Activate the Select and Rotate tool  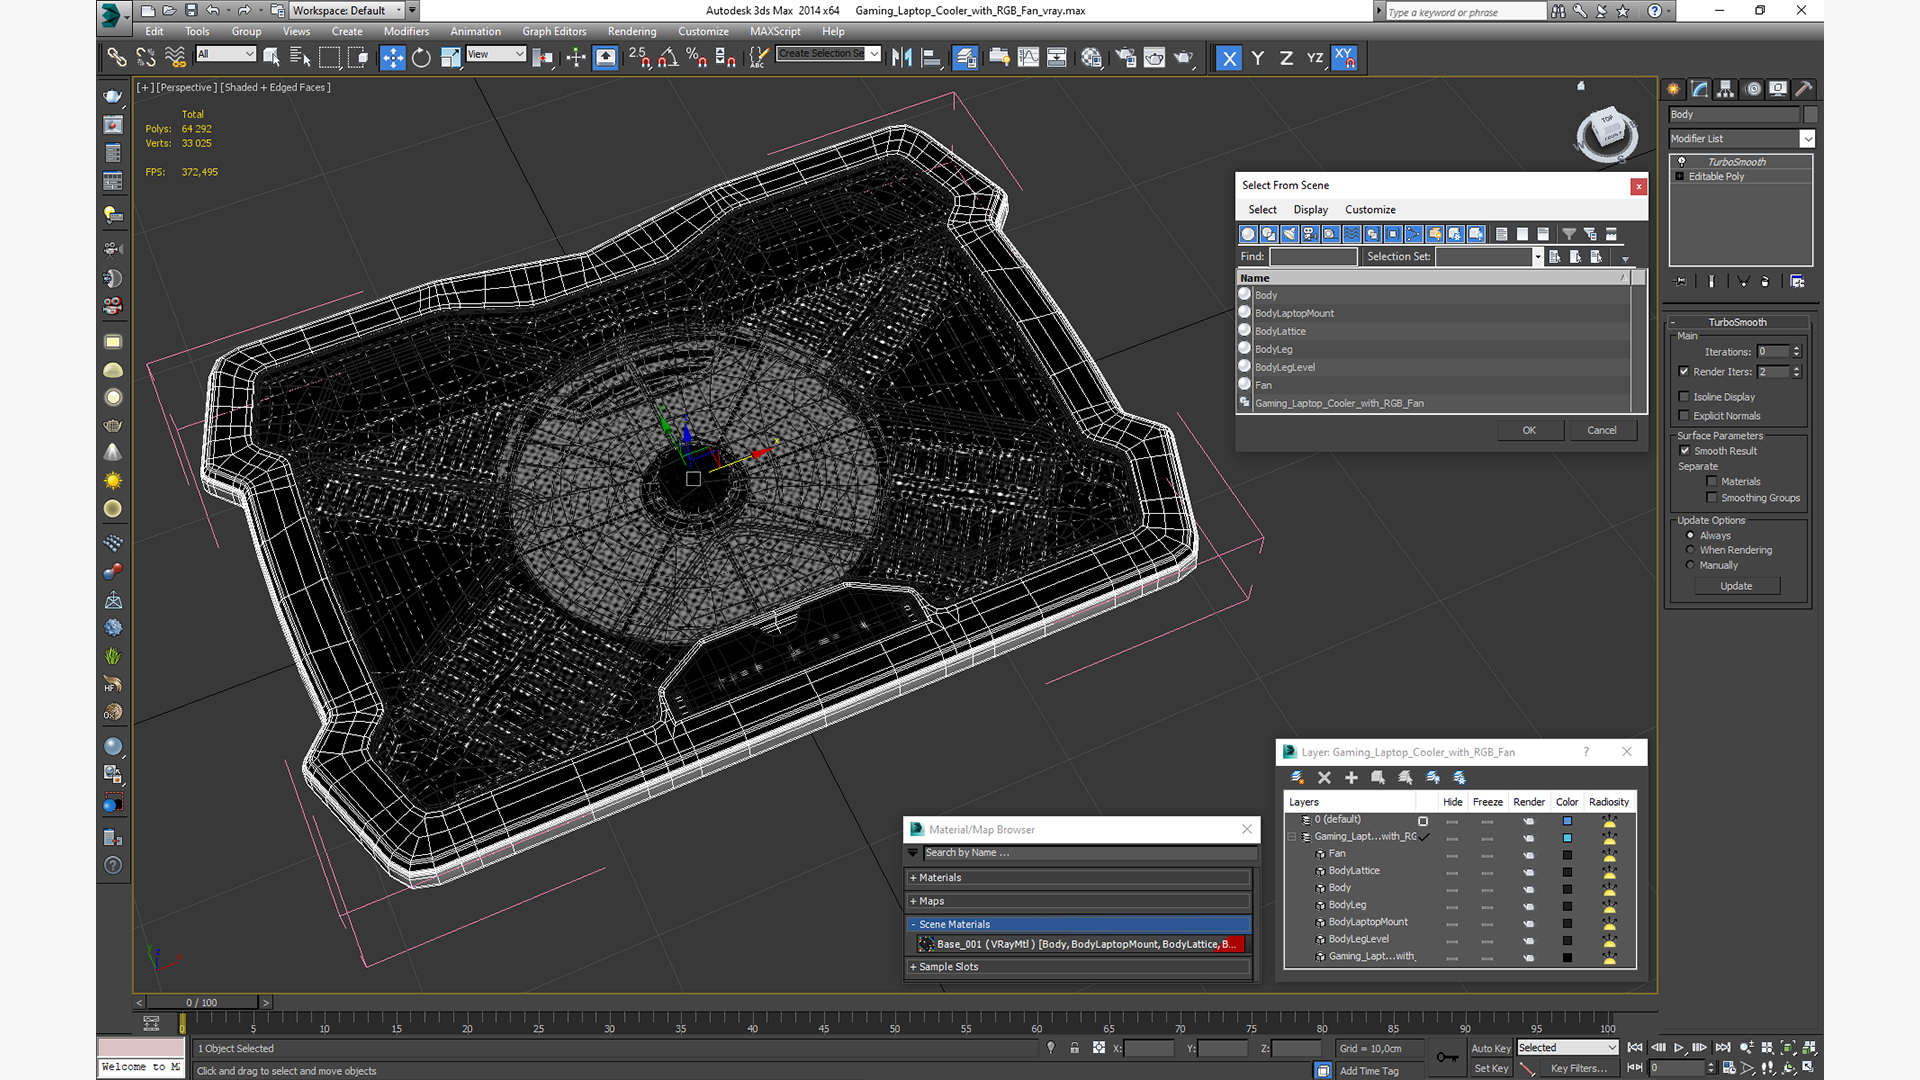tap(421, 58)
